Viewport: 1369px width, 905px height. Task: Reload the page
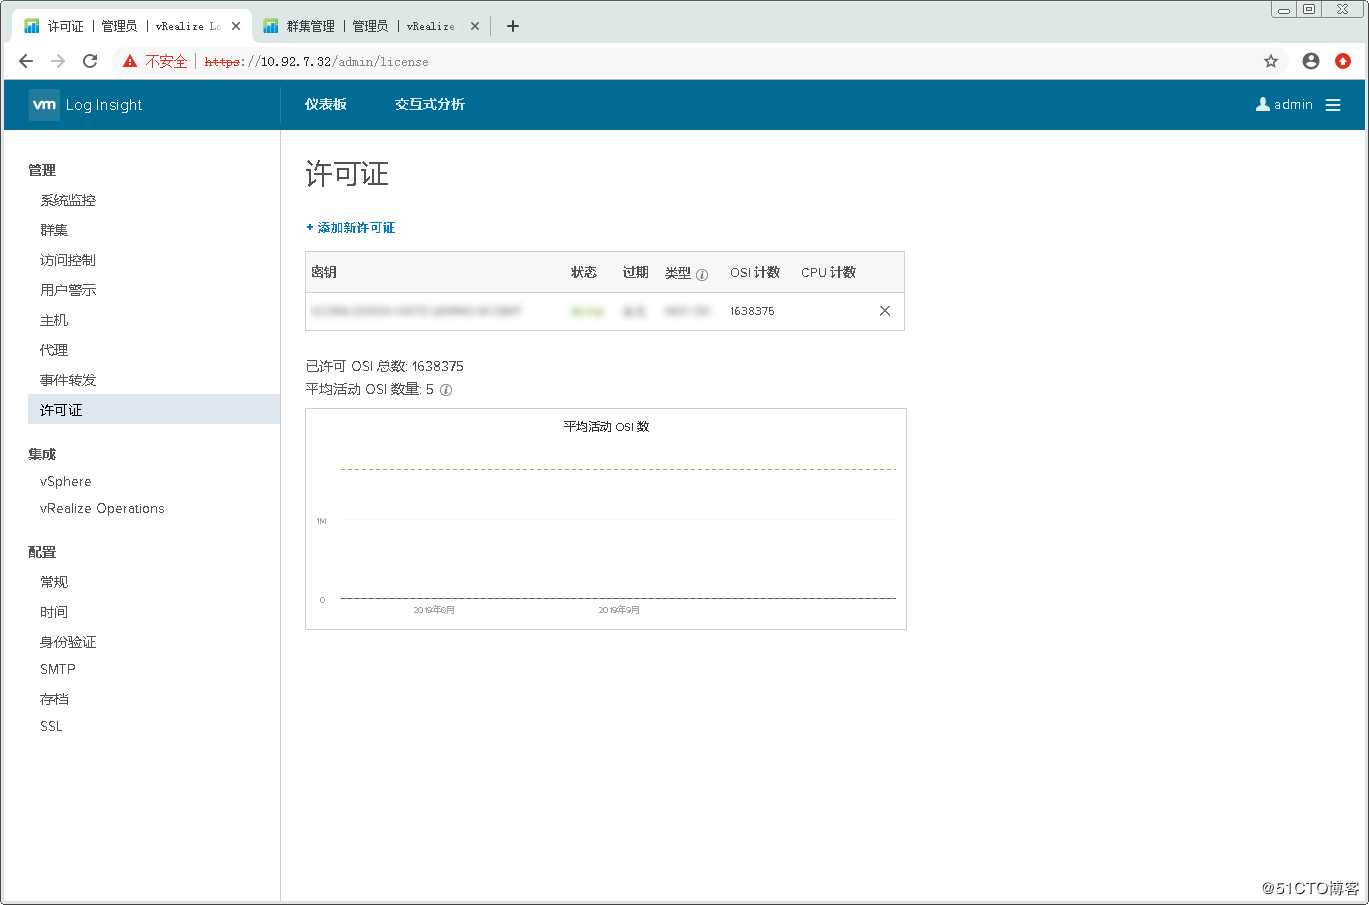pyautogui.click(x=90, y=61)
